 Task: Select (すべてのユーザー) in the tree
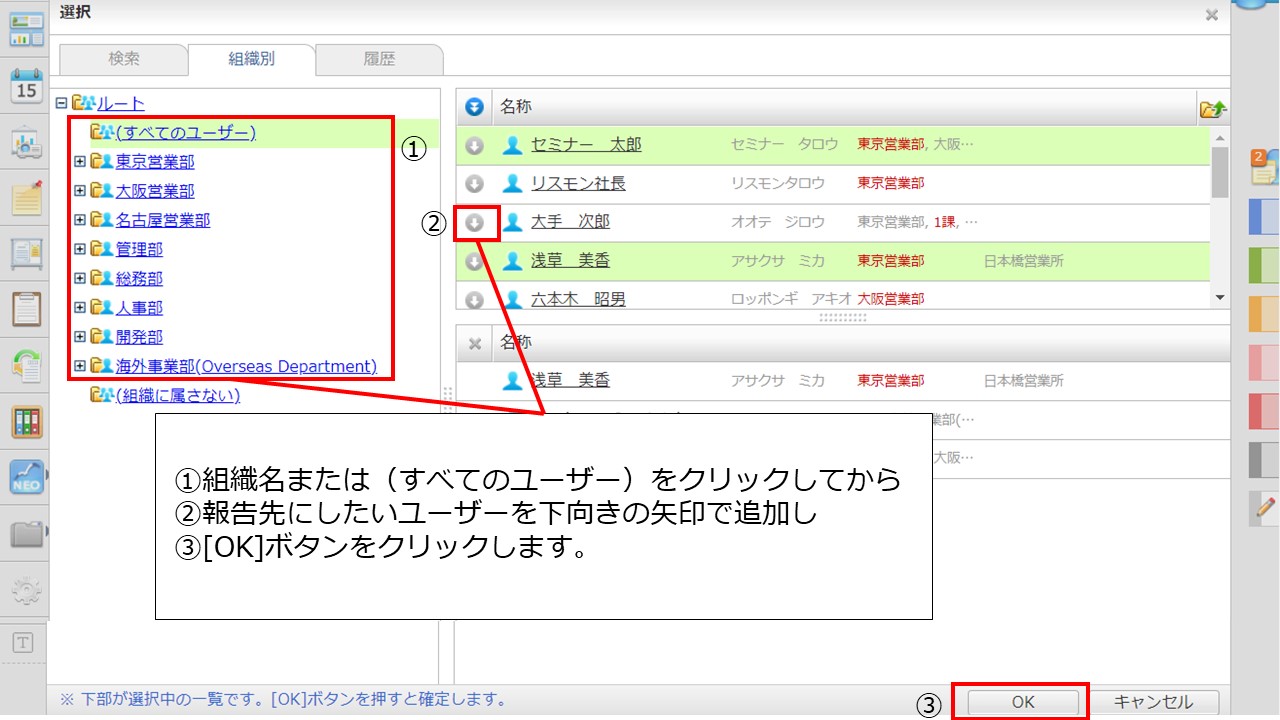185,132
